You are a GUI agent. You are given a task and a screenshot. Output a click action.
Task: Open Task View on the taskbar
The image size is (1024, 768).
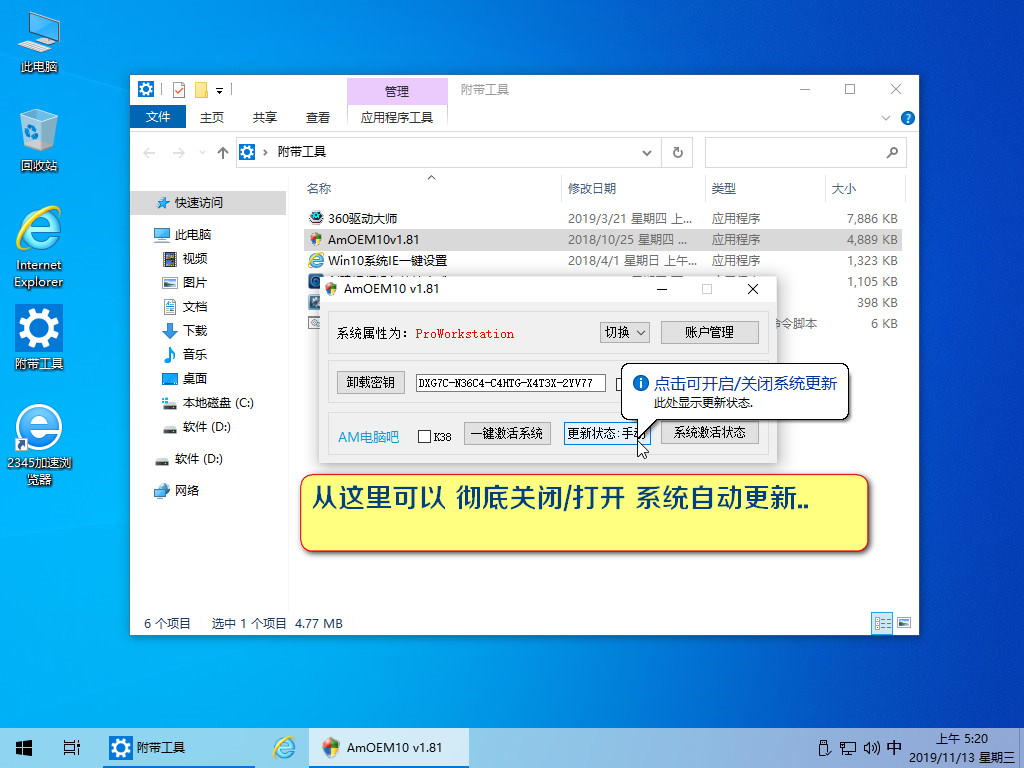(71, 748)
